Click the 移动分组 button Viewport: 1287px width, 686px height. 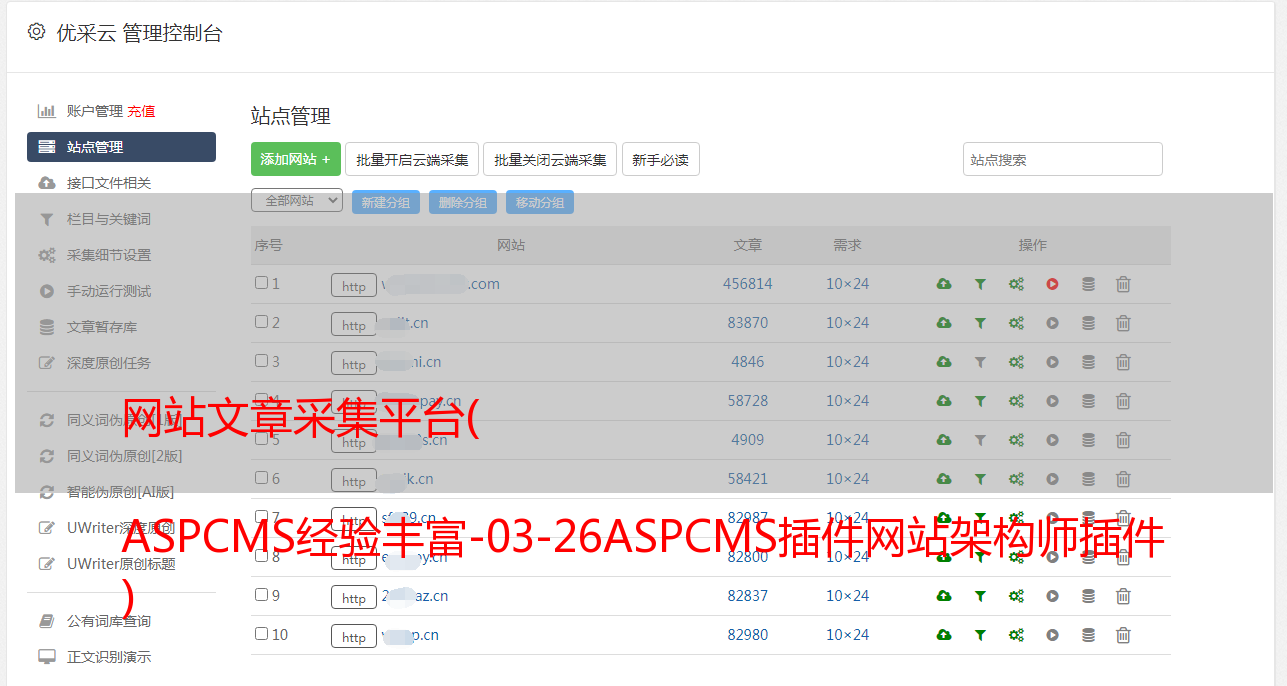(540, 202)
